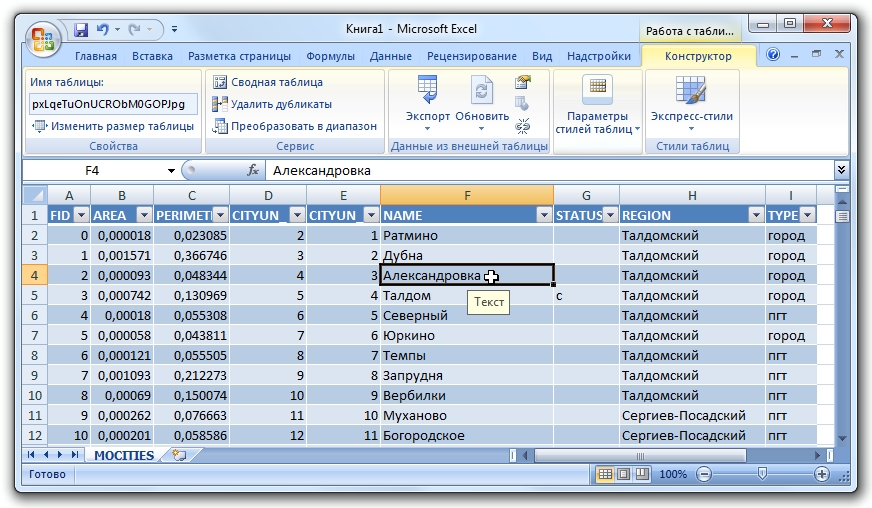Viewport: 872px width, 508px height.
Task: Open the Формулы ribbon tab
Action: click(x=331, y=56)
